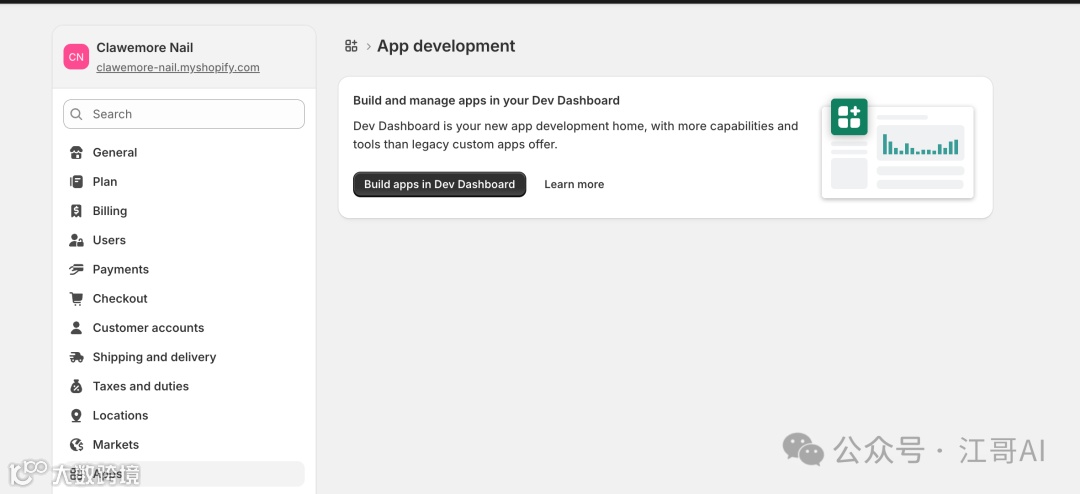Open Users settings
The height and width of the screenshot is (494, 1080).
click(184, 240)
